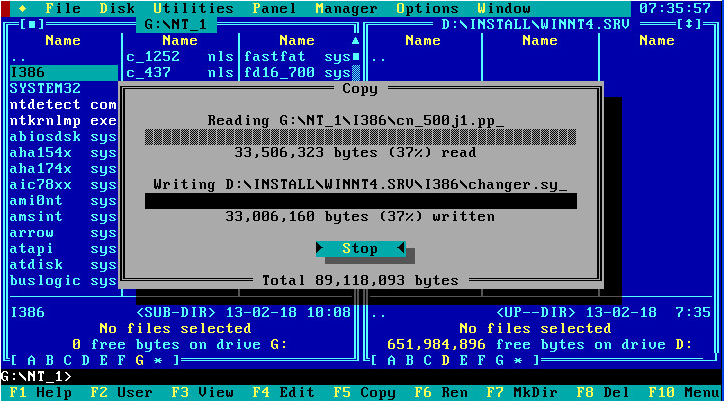Viewport: 724px width, 401px height.
Task: Click the left panel scrollbar thumb
Action: 356,56
